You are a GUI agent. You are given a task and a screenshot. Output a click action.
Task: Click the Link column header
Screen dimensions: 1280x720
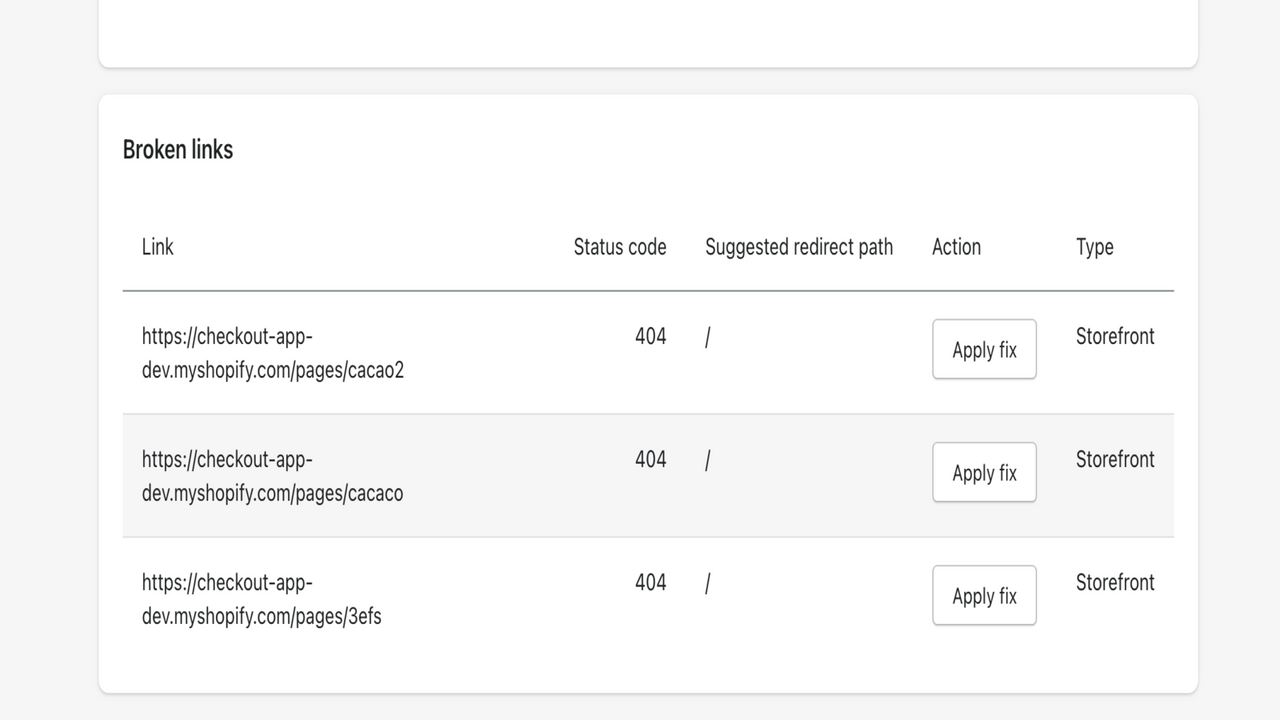[x=157, y=247]
